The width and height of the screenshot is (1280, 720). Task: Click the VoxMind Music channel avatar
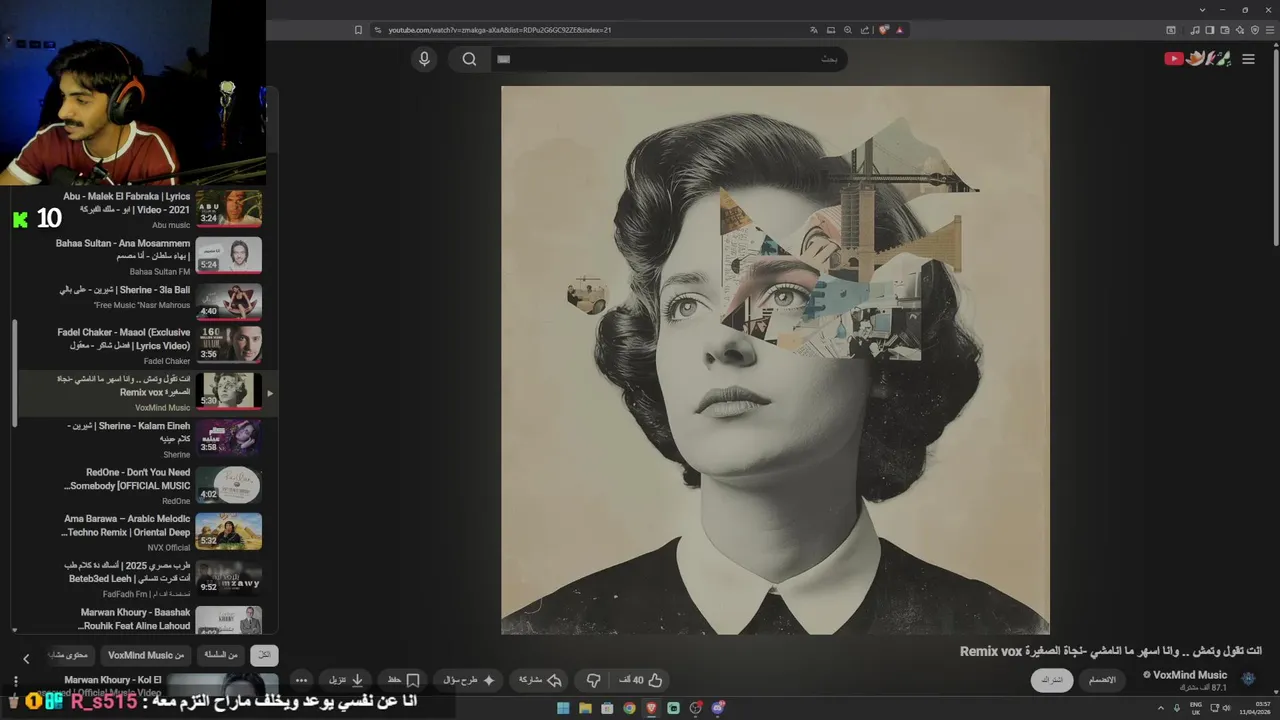point(1248,679)
